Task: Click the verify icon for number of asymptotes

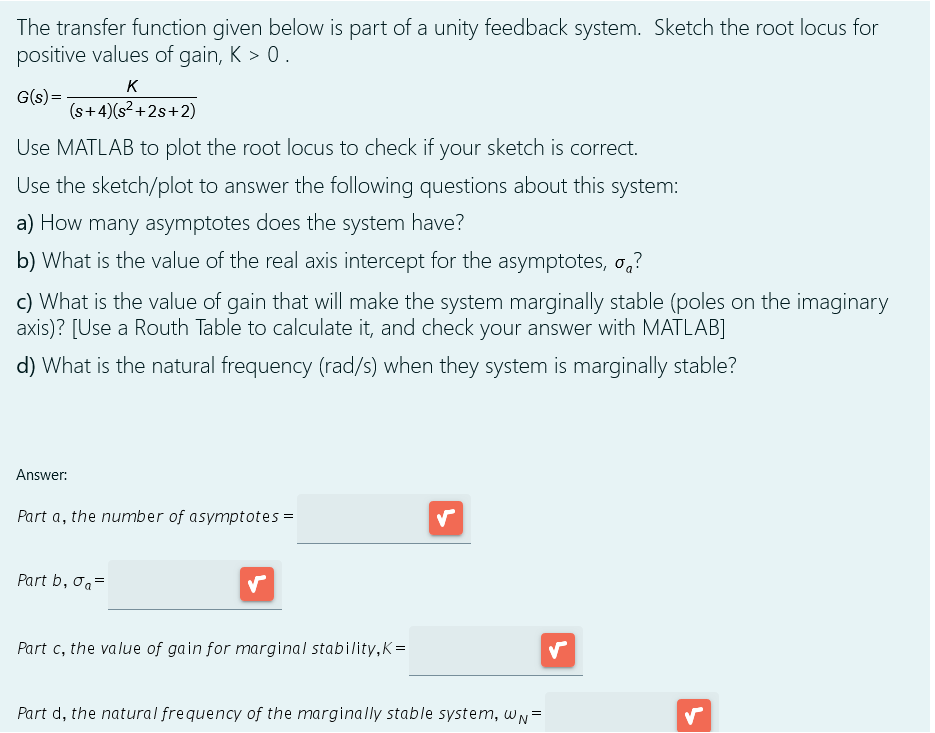Action: click(445, 518)
